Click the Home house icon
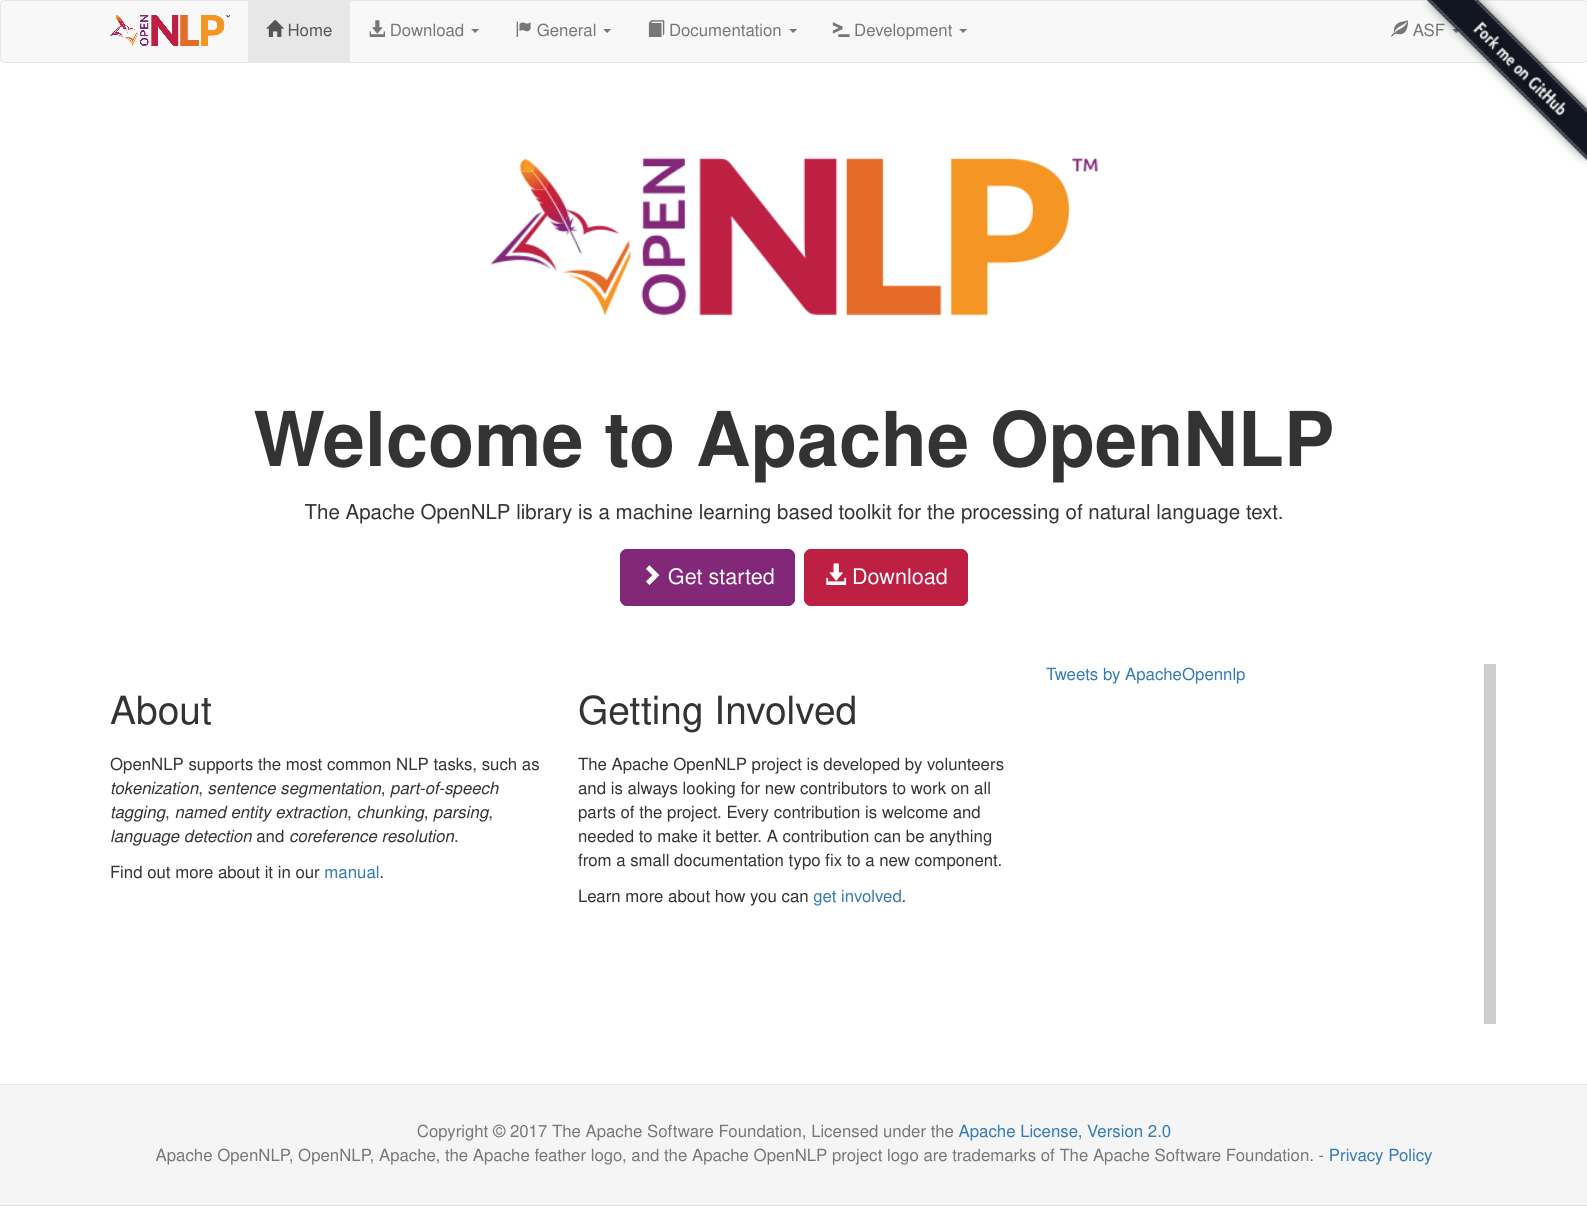This screenshot has height=1207, width=1587. click(x=275, y=29)
